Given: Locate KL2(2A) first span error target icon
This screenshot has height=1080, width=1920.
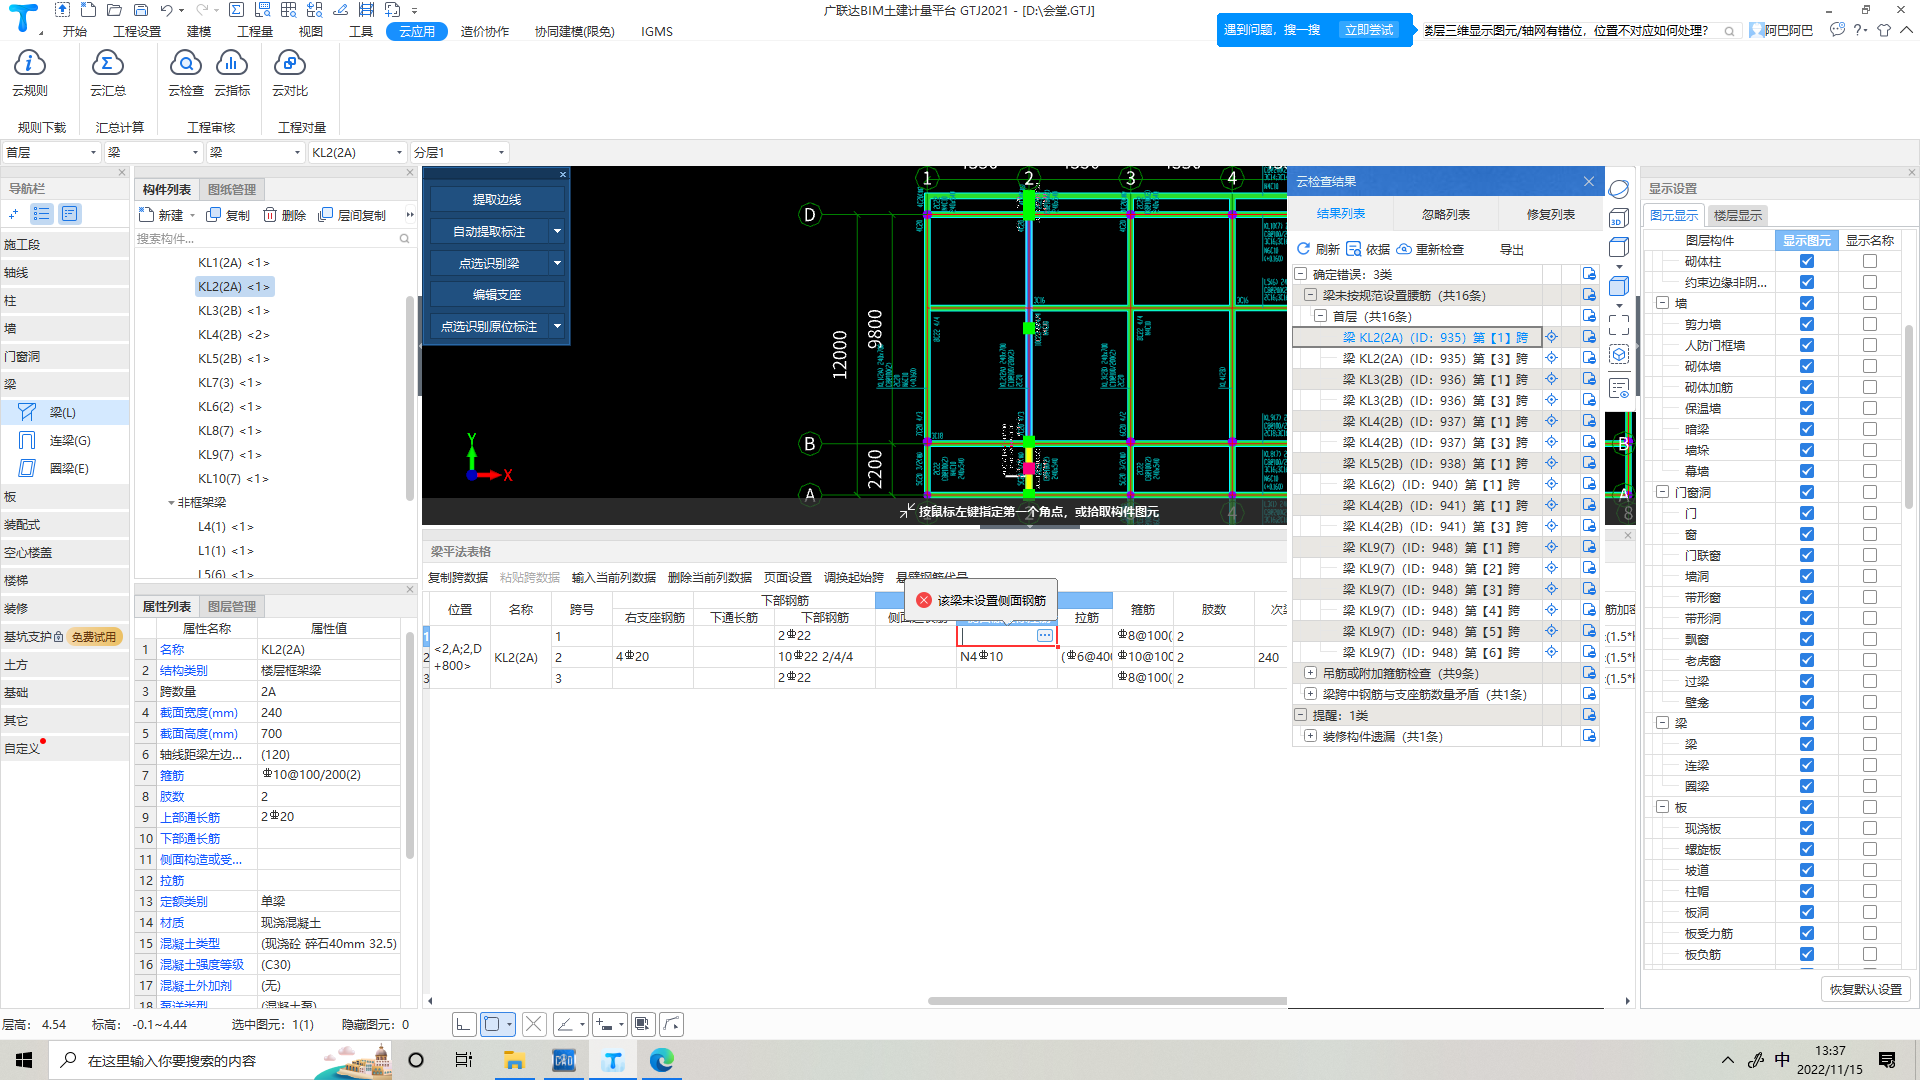Looking at the screenshot, I should pyautogui.click(x=1552, y=337).
